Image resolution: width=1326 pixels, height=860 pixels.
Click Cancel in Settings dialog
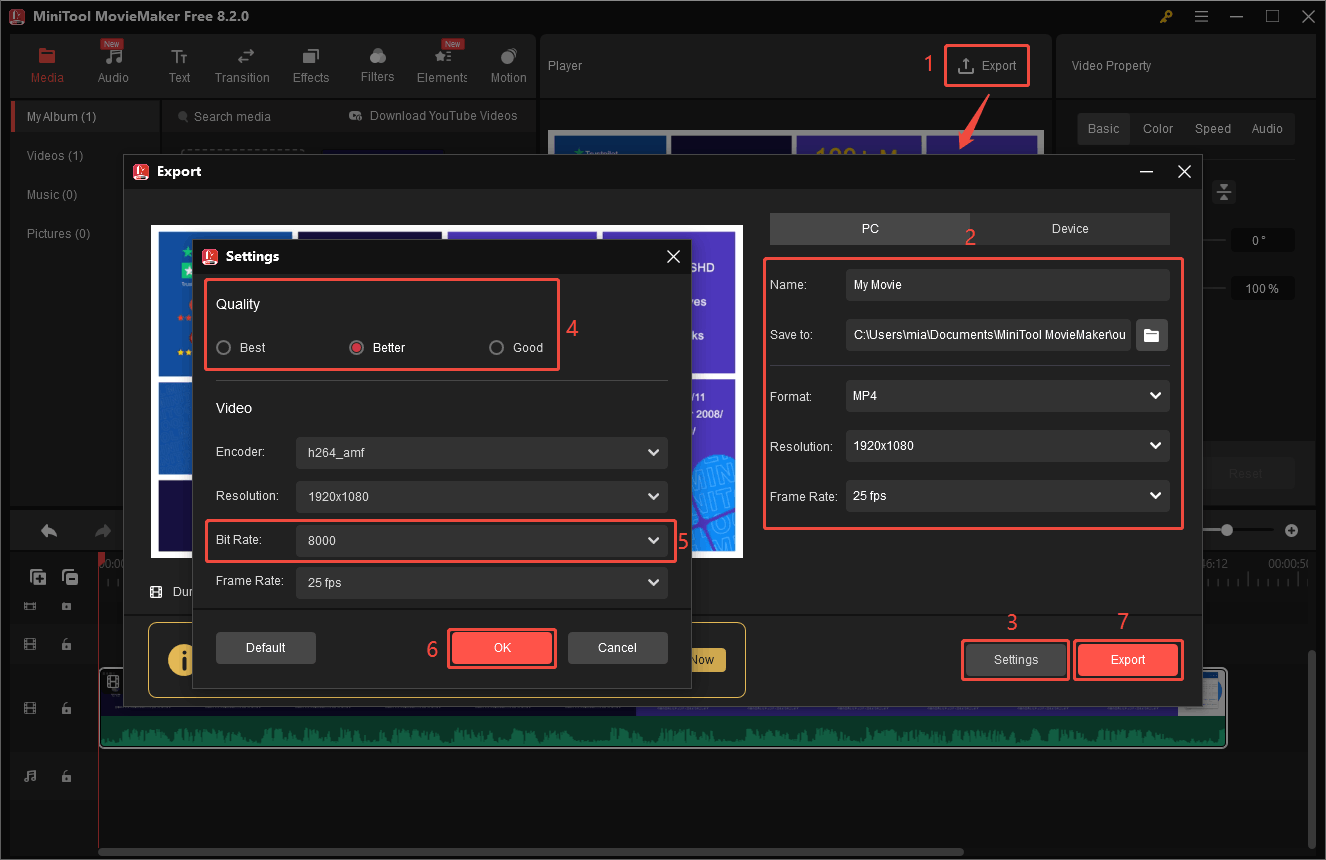pos(617,648)
